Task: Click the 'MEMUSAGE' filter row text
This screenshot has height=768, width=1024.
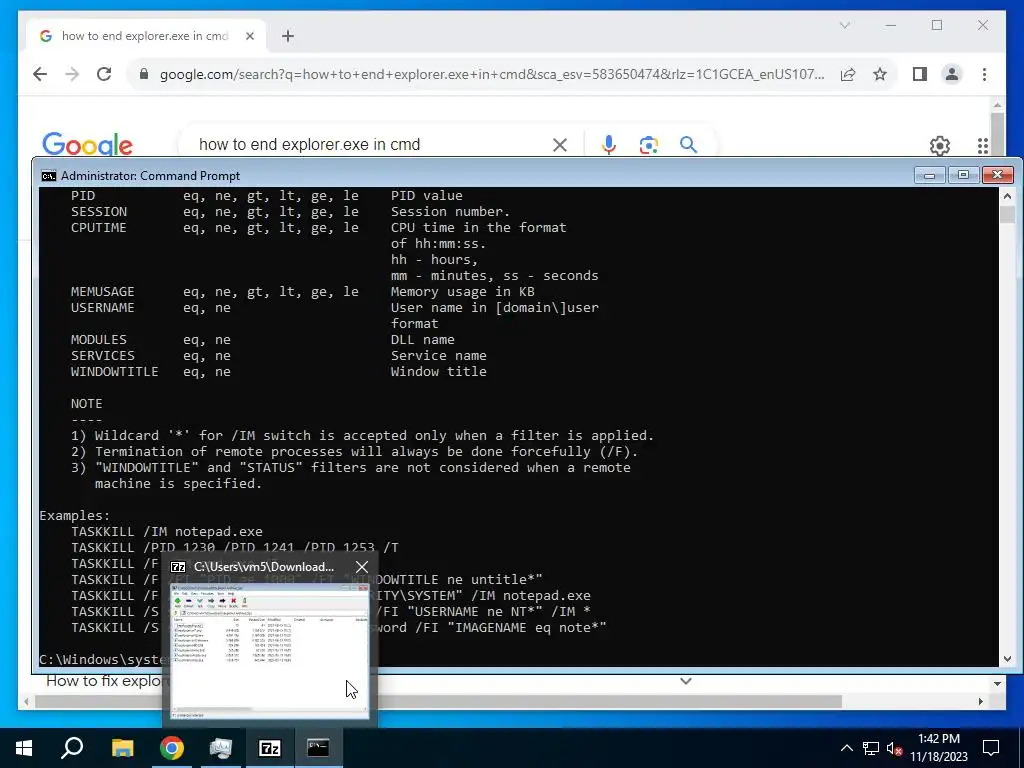Action: 302,292
